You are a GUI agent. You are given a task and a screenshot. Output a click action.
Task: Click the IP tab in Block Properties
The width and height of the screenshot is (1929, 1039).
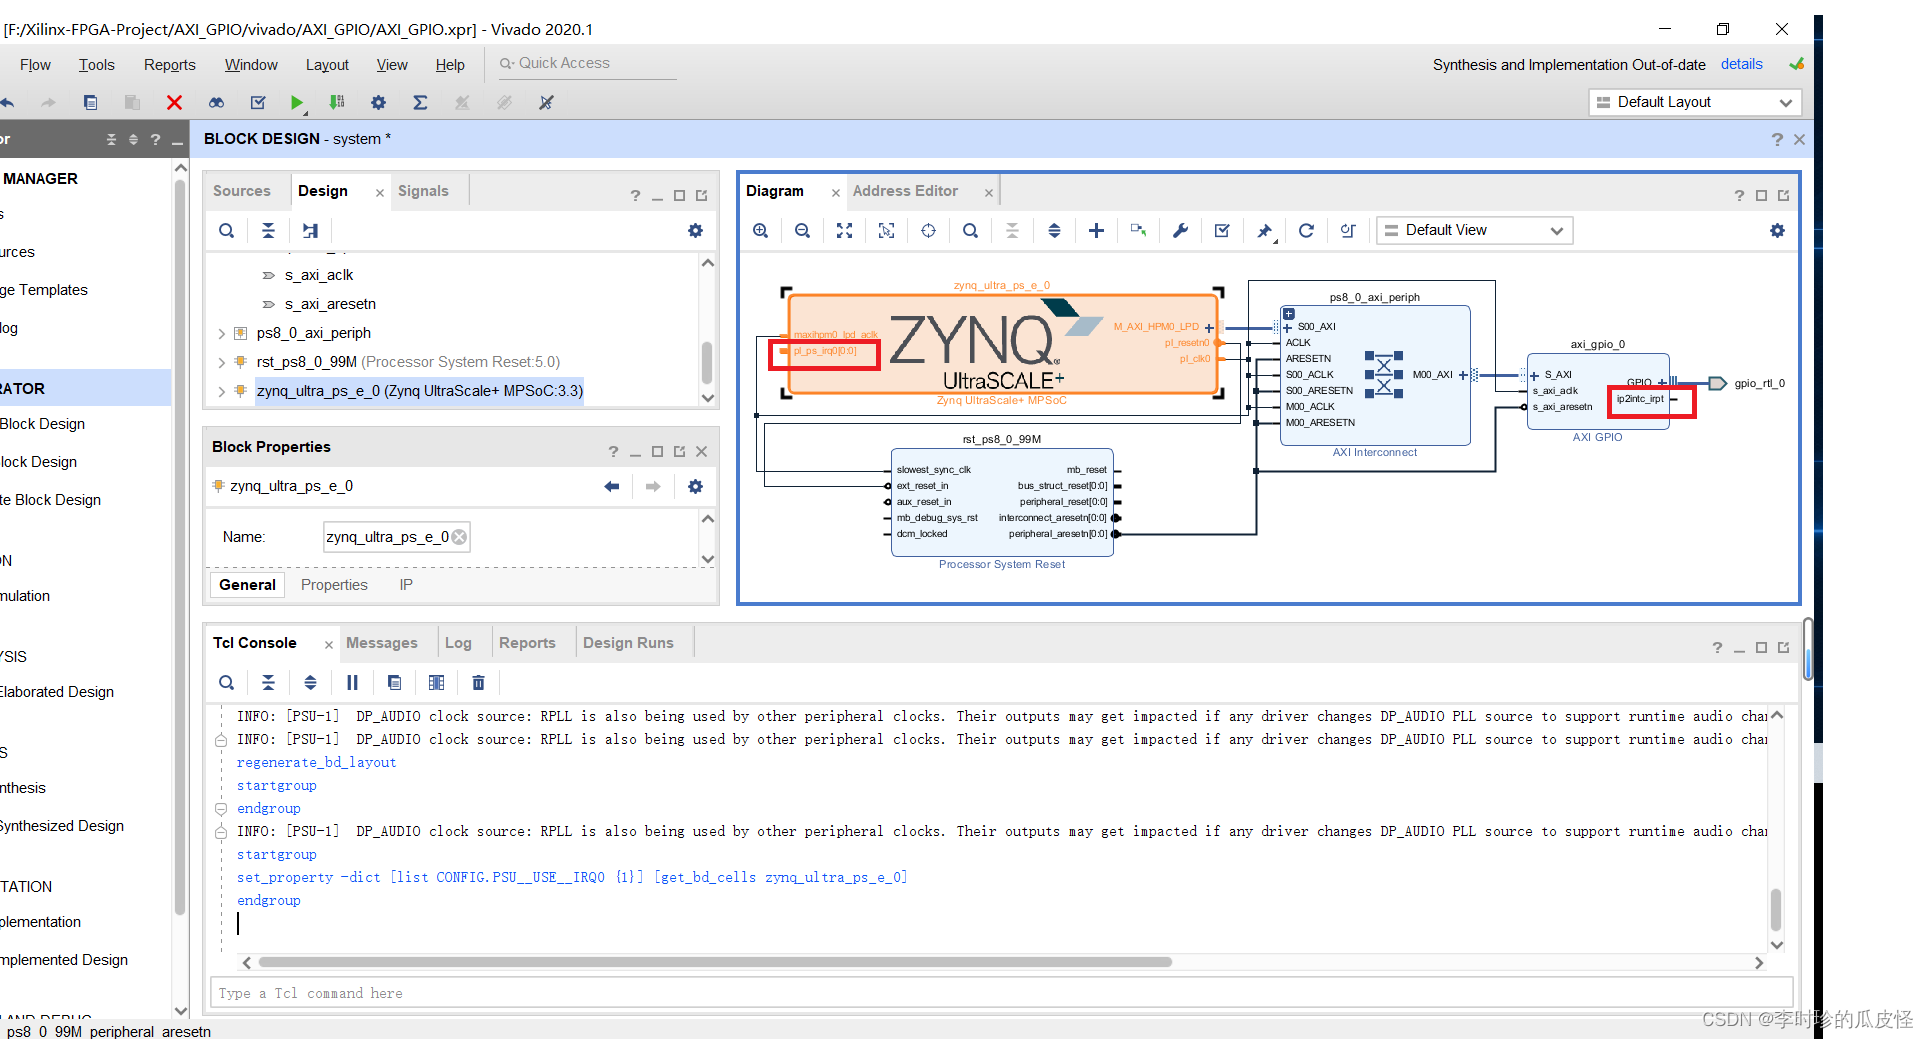pyautogui.click(x=406, y=586)
